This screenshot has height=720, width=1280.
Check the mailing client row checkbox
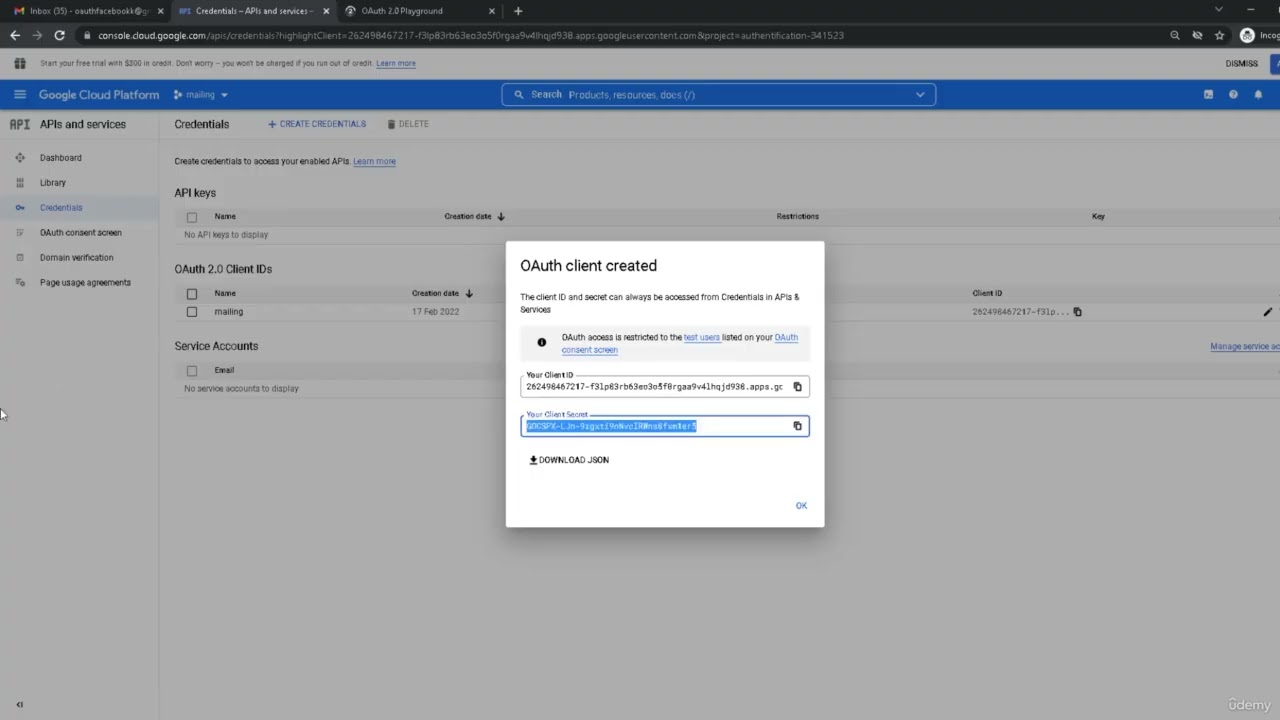pos(192,312)
